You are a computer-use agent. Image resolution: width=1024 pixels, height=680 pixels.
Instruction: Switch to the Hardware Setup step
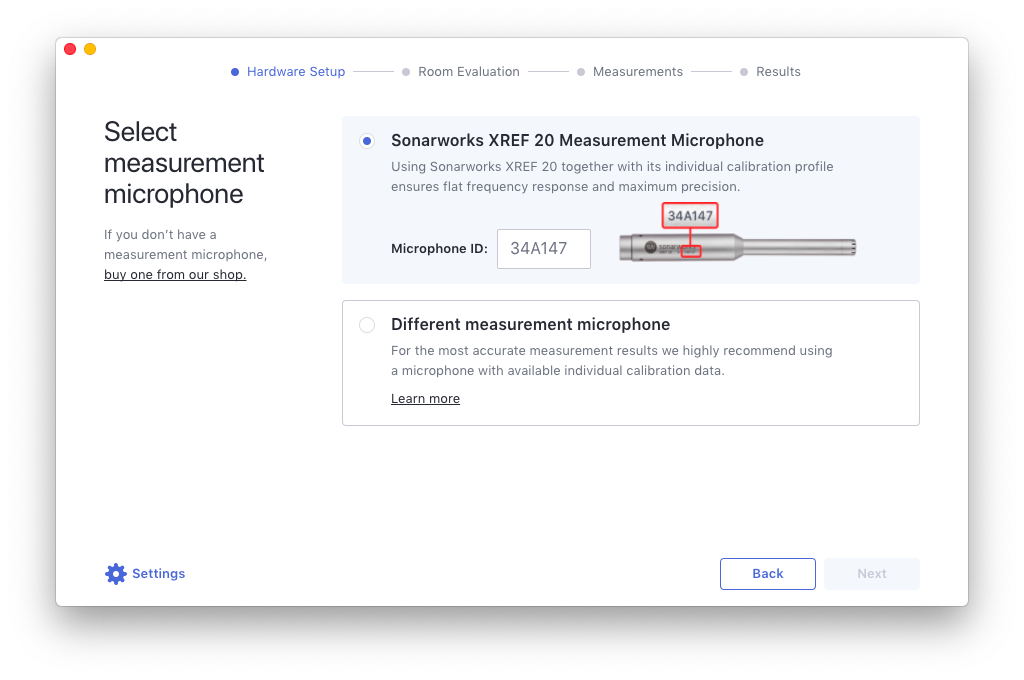pos(296,72)
